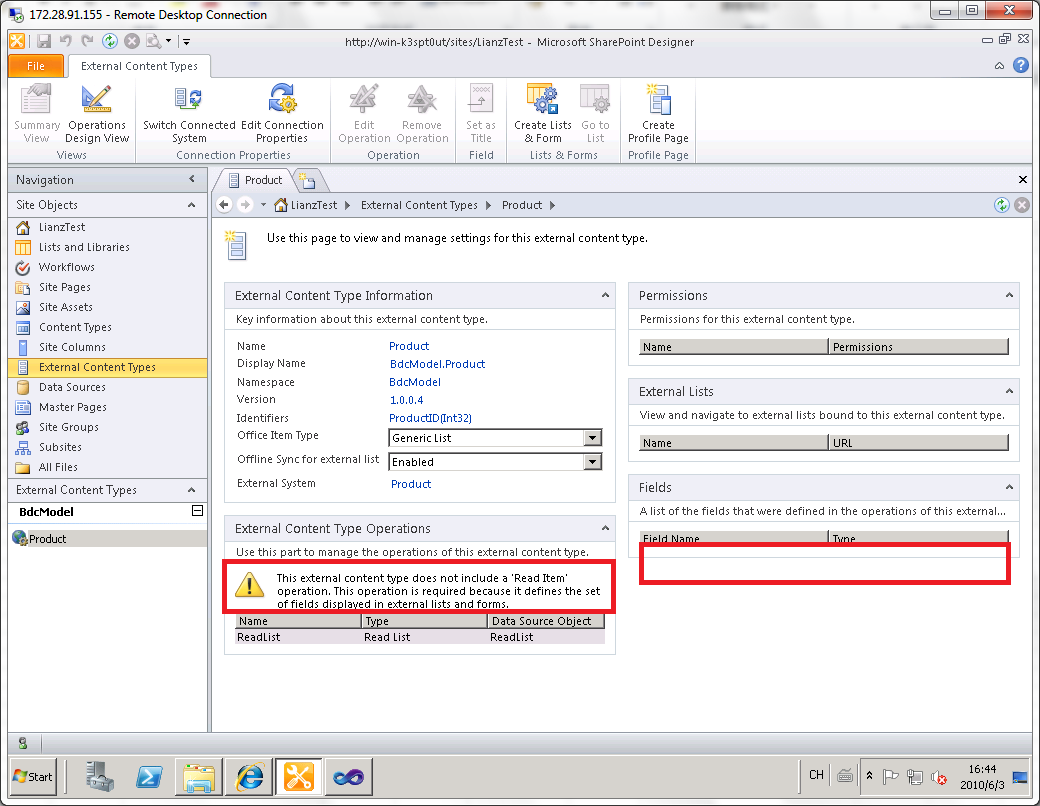This screenshot has width=1040, height=806.
Task: Open File tab
Action: [36, 66]
